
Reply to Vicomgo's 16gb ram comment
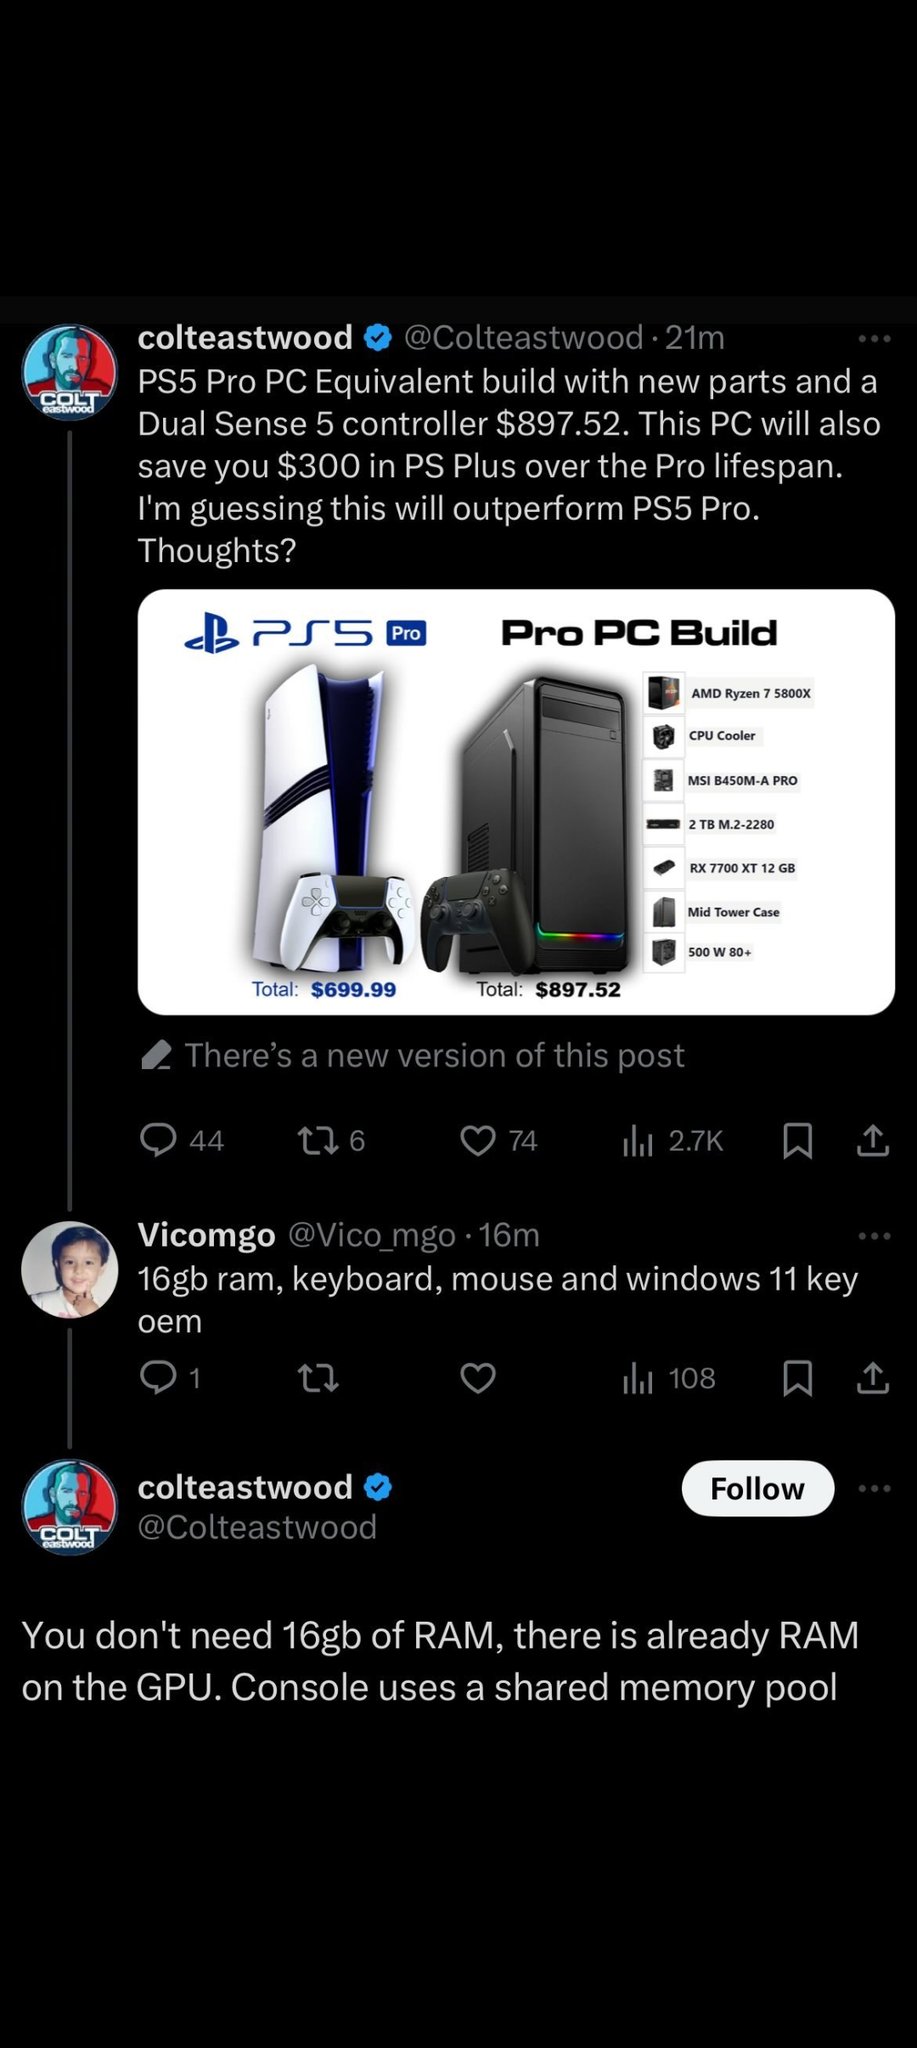(170, 1378)
